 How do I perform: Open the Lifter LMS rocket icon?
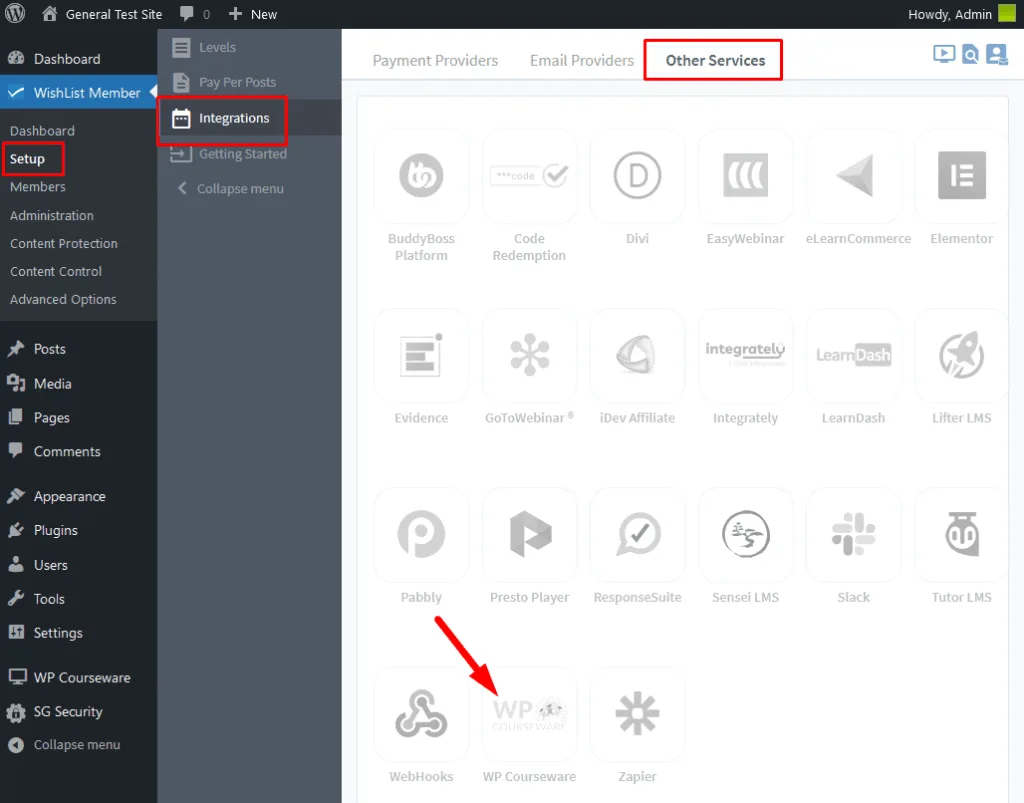(961, 355)
